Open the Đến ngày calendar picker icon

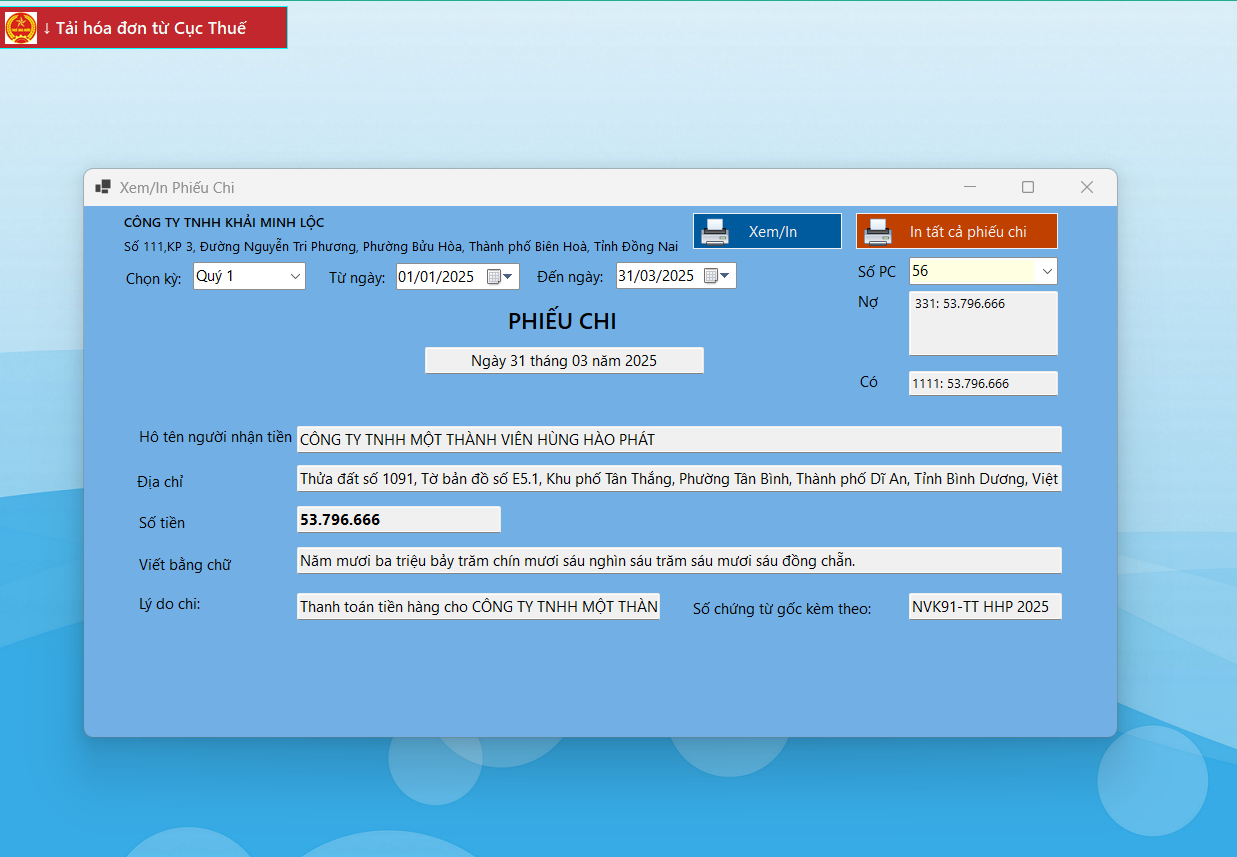pos(717,277)
